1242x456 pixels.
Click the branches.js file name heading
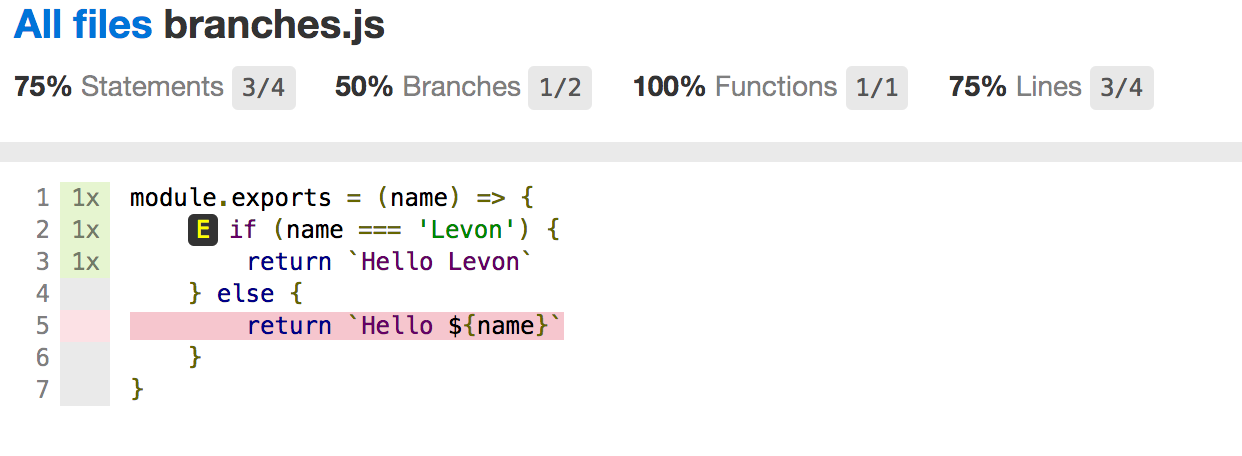pyautogui.click(x=274, y=25)
